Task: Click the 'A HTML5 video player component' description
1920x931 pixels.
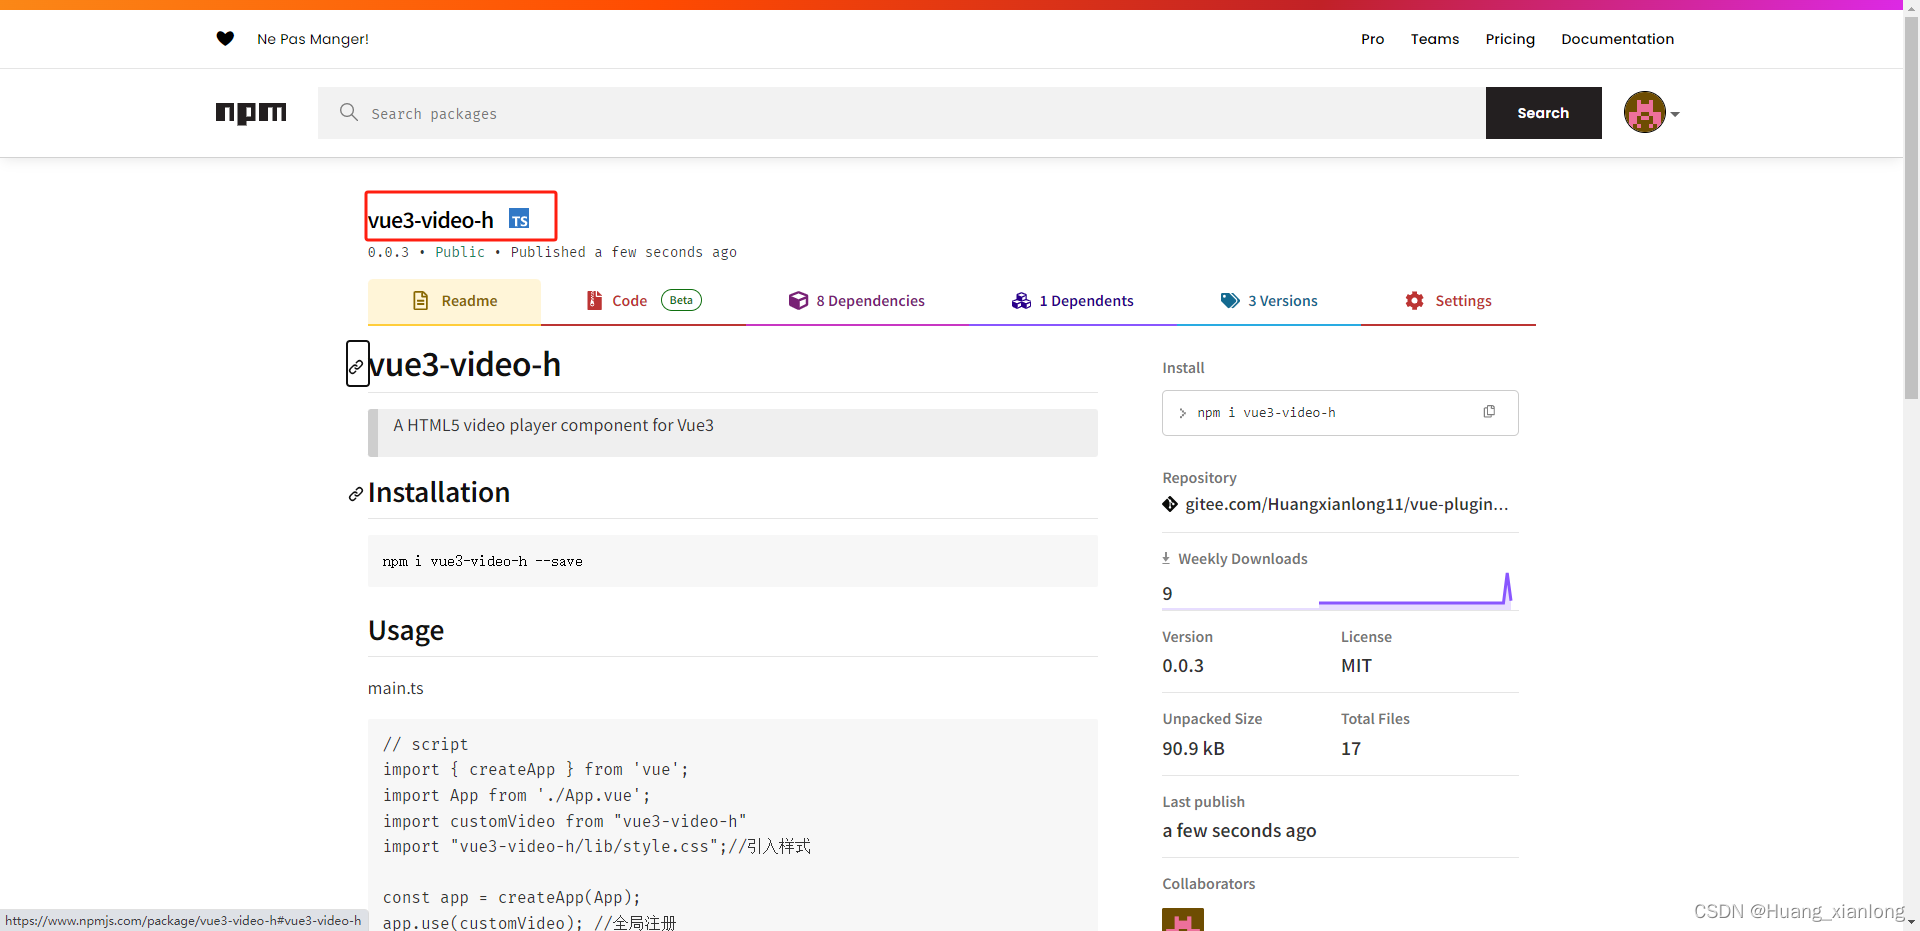Action: 553,425
